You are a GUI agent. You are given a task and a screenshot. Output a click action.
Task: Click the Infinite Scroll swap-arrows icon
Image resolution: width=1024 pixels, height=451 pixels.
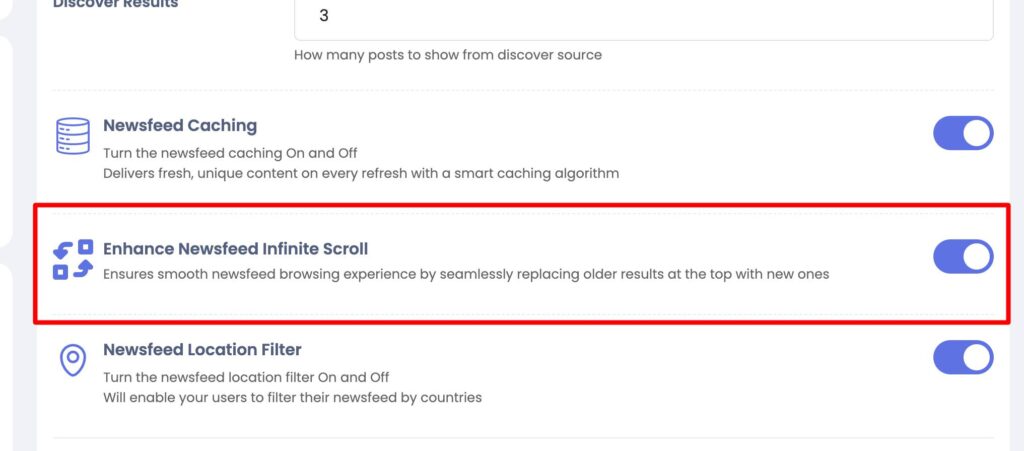pyautogui.click(x=72, y=259)
